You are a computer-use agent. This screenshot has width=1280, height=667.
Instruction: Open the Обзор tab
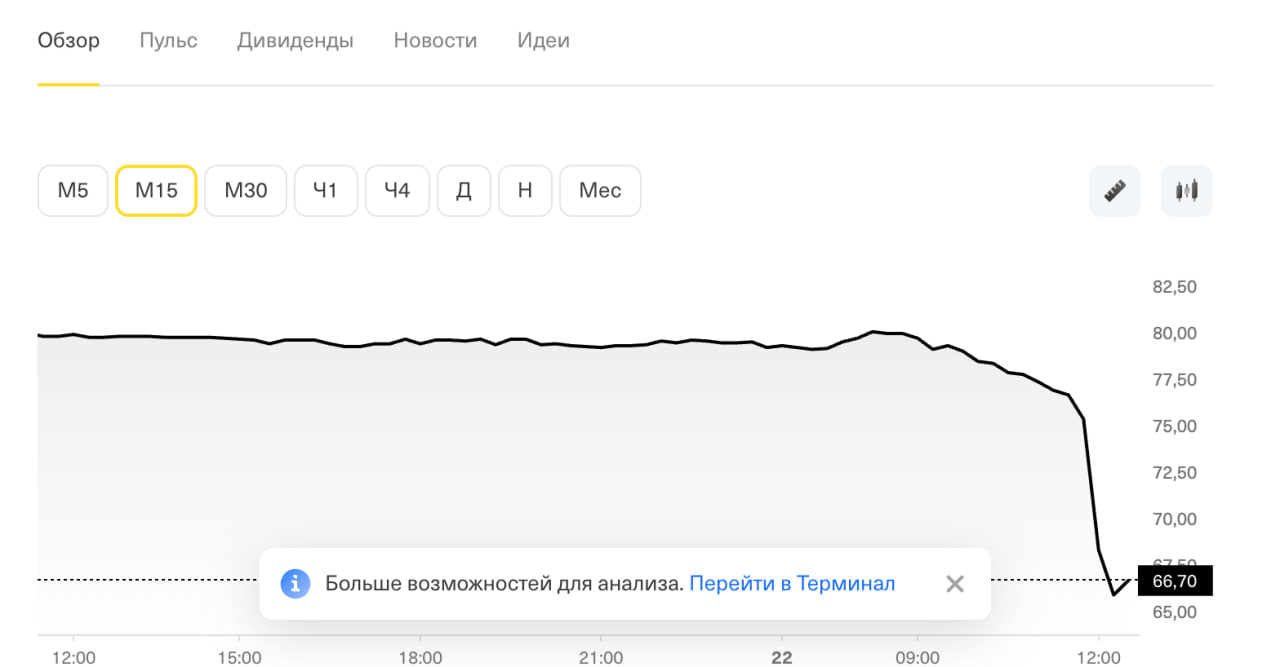[69, 41]
